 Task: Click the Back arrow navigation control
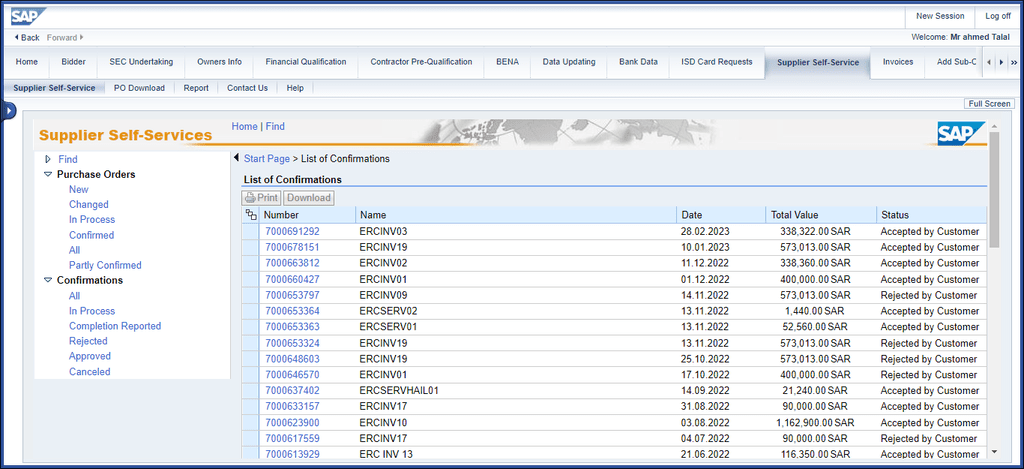point(26,38)
